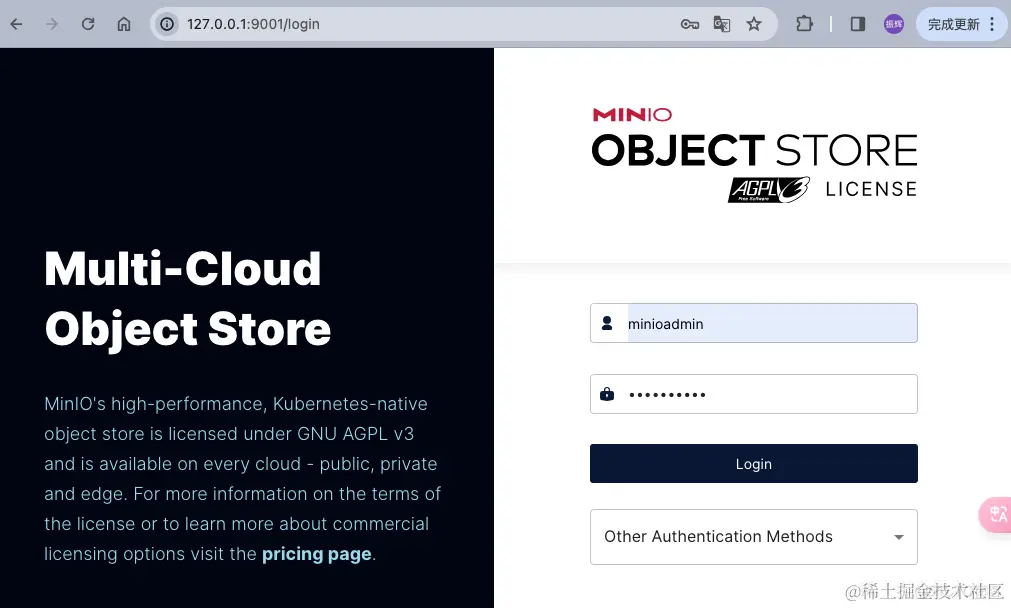Click the Login button
The width and height of the screenshot is (1011, 608).
(x=754, y=464)
